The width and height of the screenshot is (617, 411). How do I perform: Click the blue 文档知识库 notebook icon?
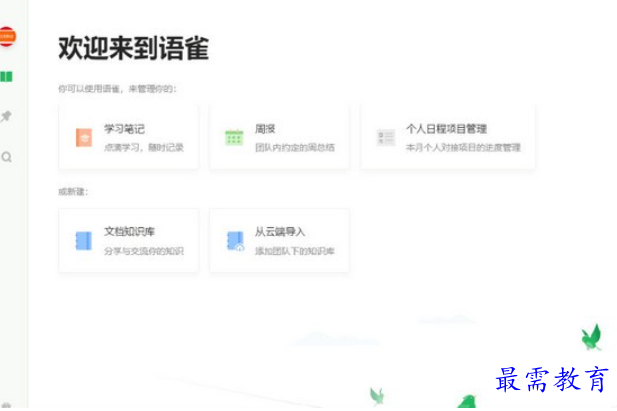pos(83,241)
